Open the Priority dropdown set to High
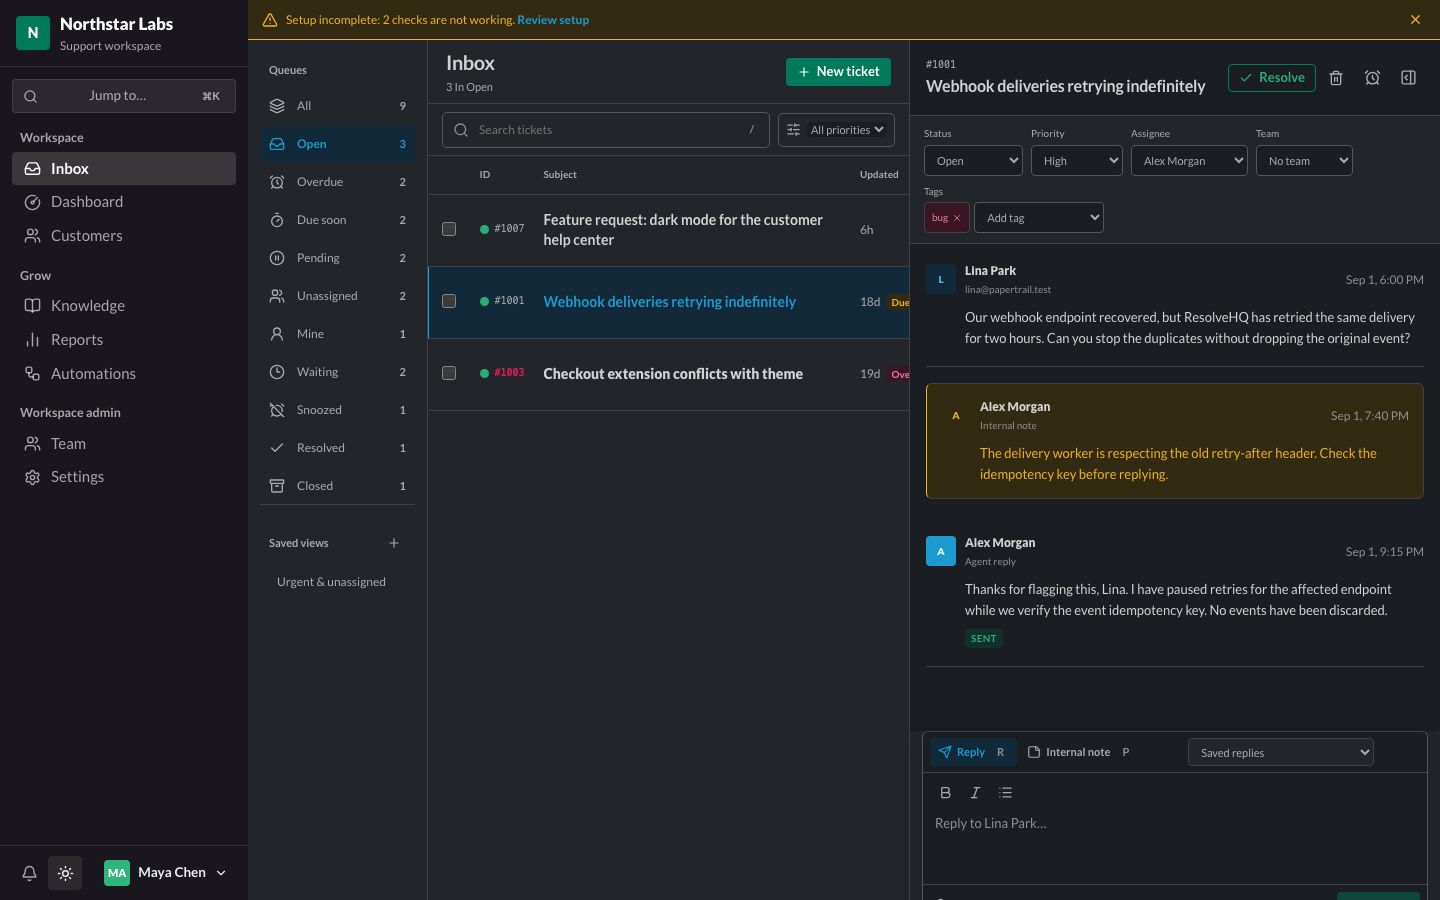This screenshot has width=1440, height=900. 1077,161
